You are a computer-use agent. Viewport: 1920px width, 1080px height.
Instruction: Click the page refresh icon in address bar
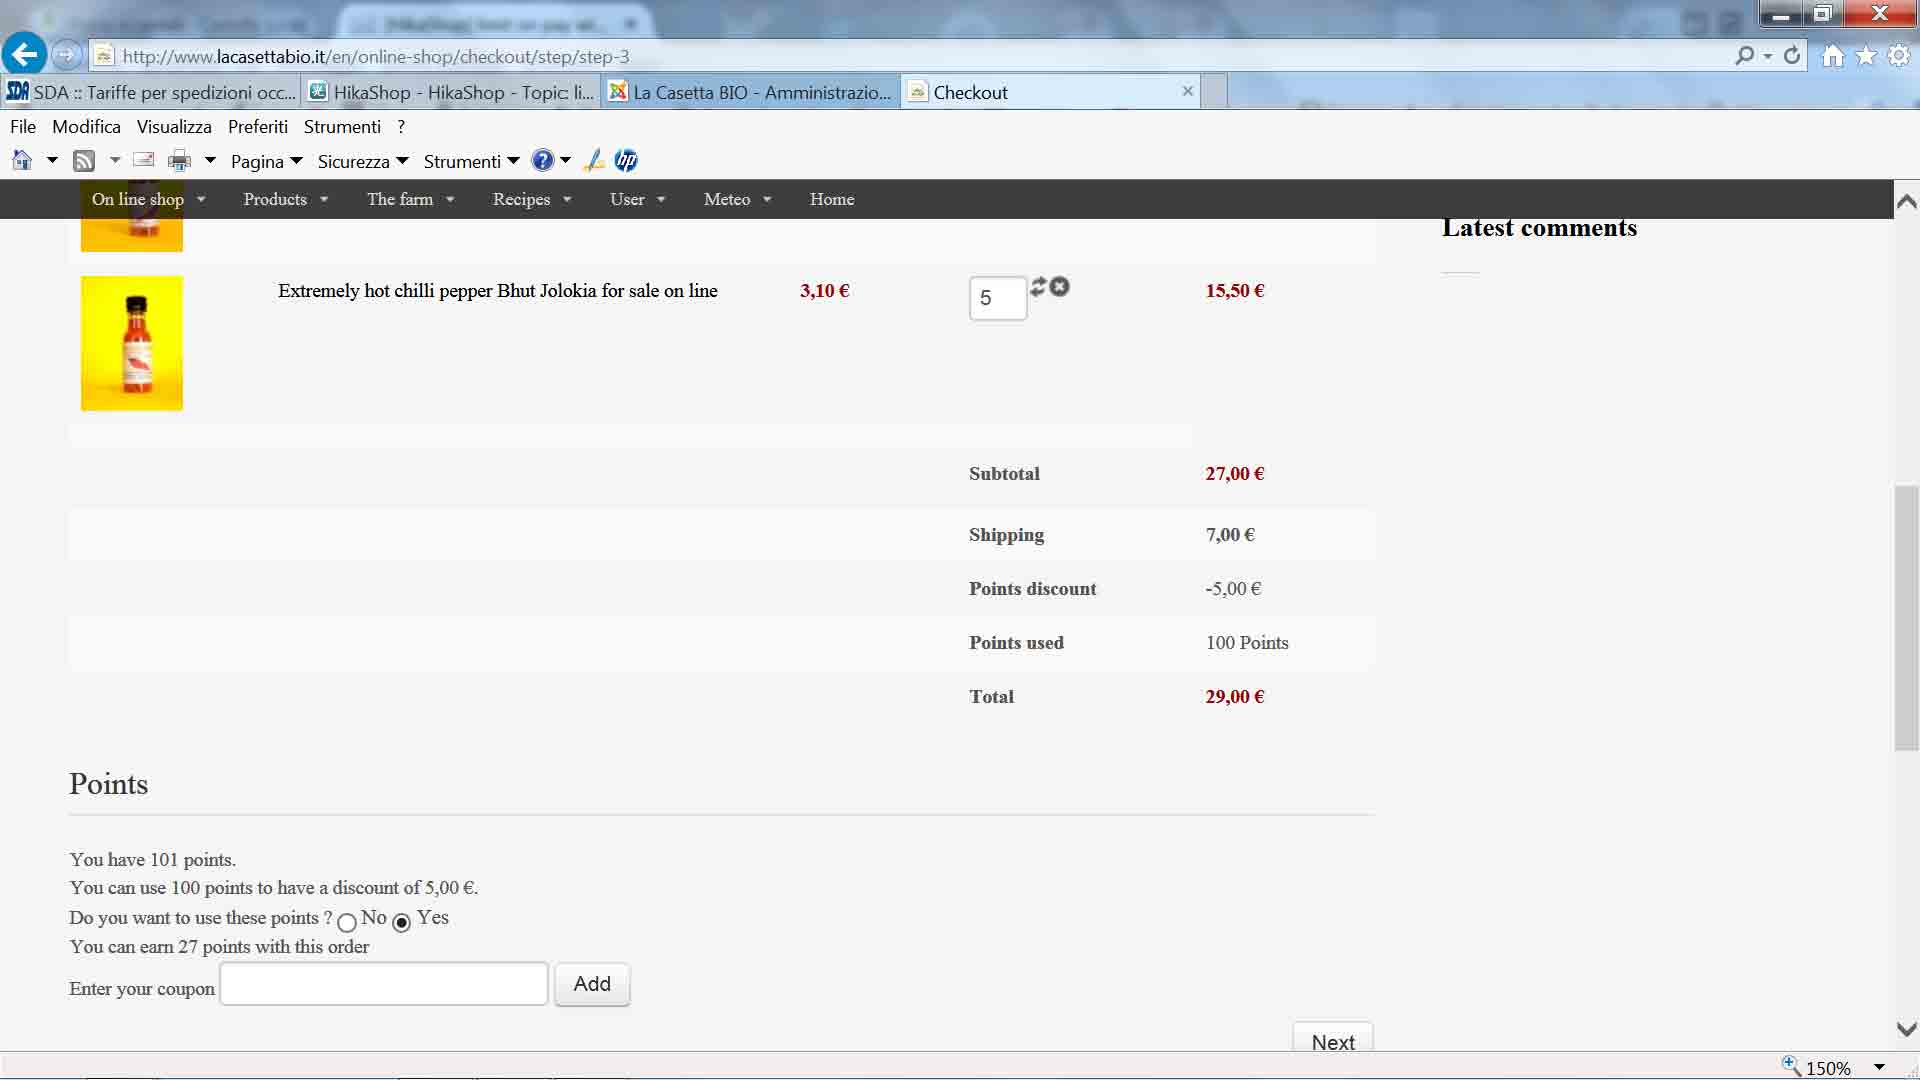tap(1792, 56)
